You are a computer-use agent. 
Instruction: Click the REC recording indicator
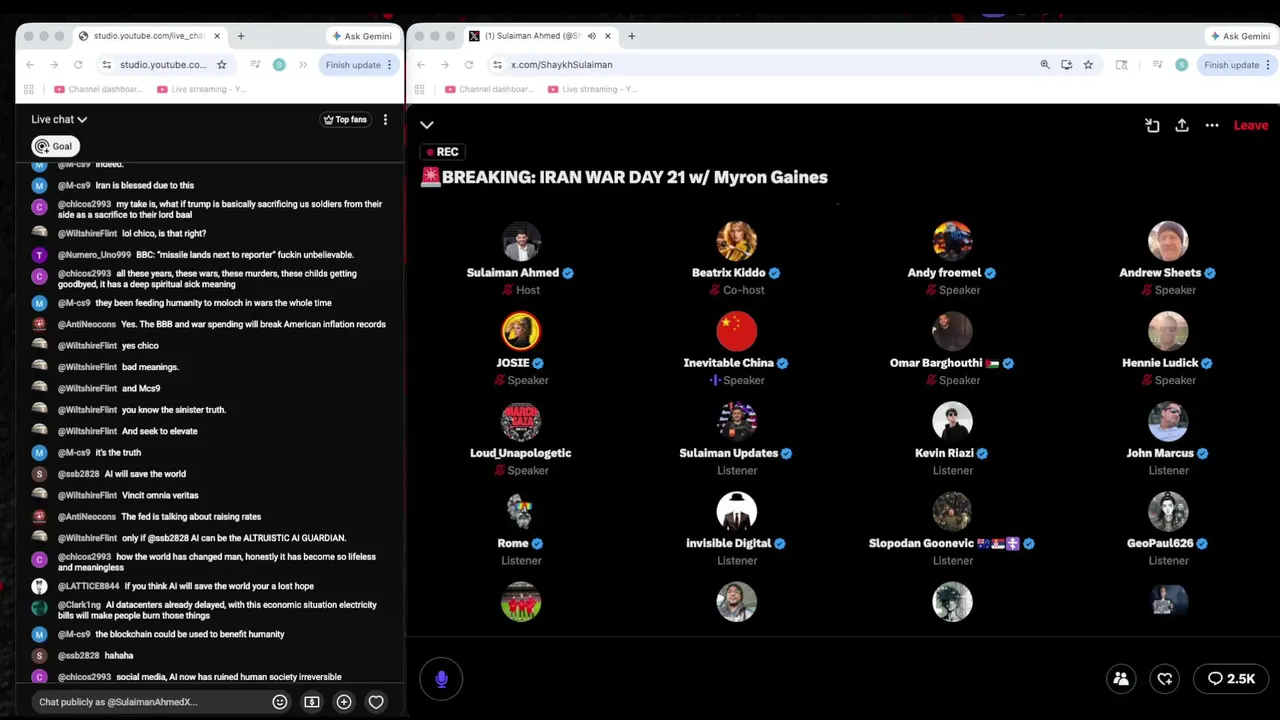point(441,152)
